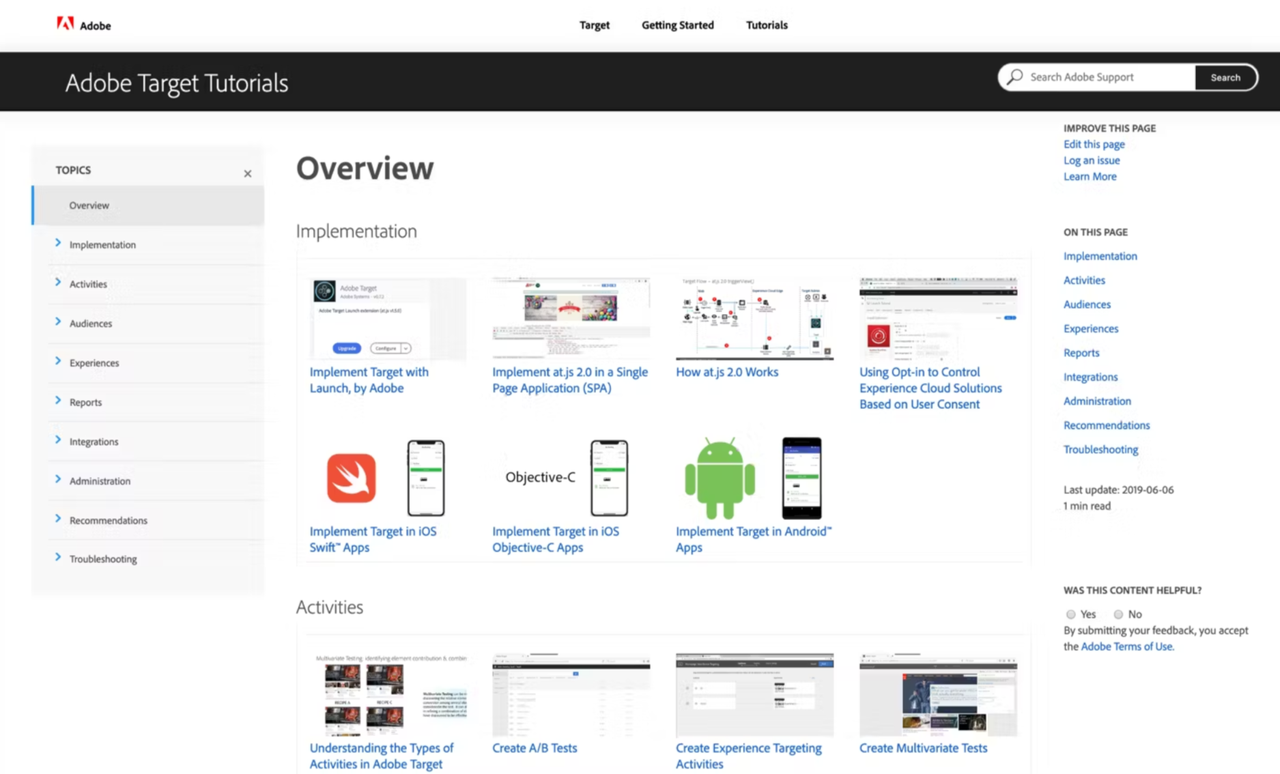This screenshot has height=774, width=1280.
Task: Jump to Experiences in On This Page
Action: click(1091, 328)
